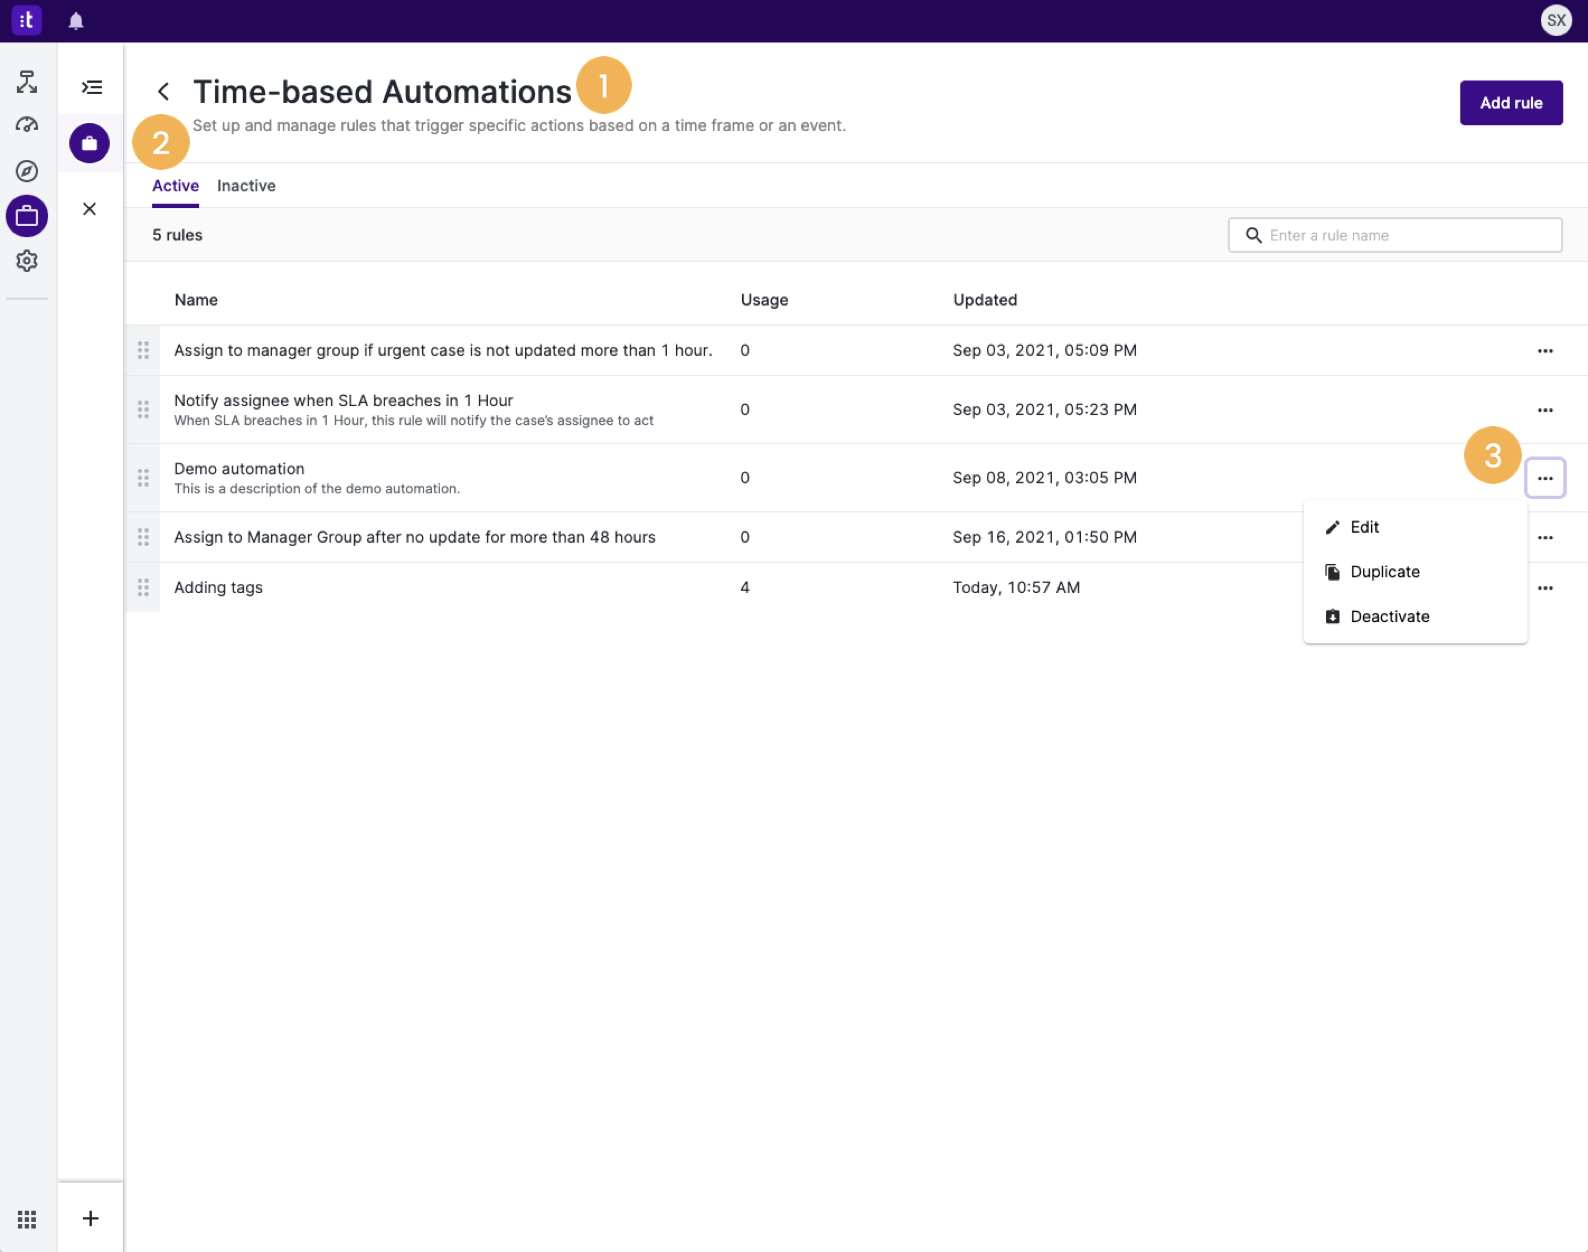Open more options for urgent case rule
This screenshot has height=1252, width=1588.
pos(1545,351)
